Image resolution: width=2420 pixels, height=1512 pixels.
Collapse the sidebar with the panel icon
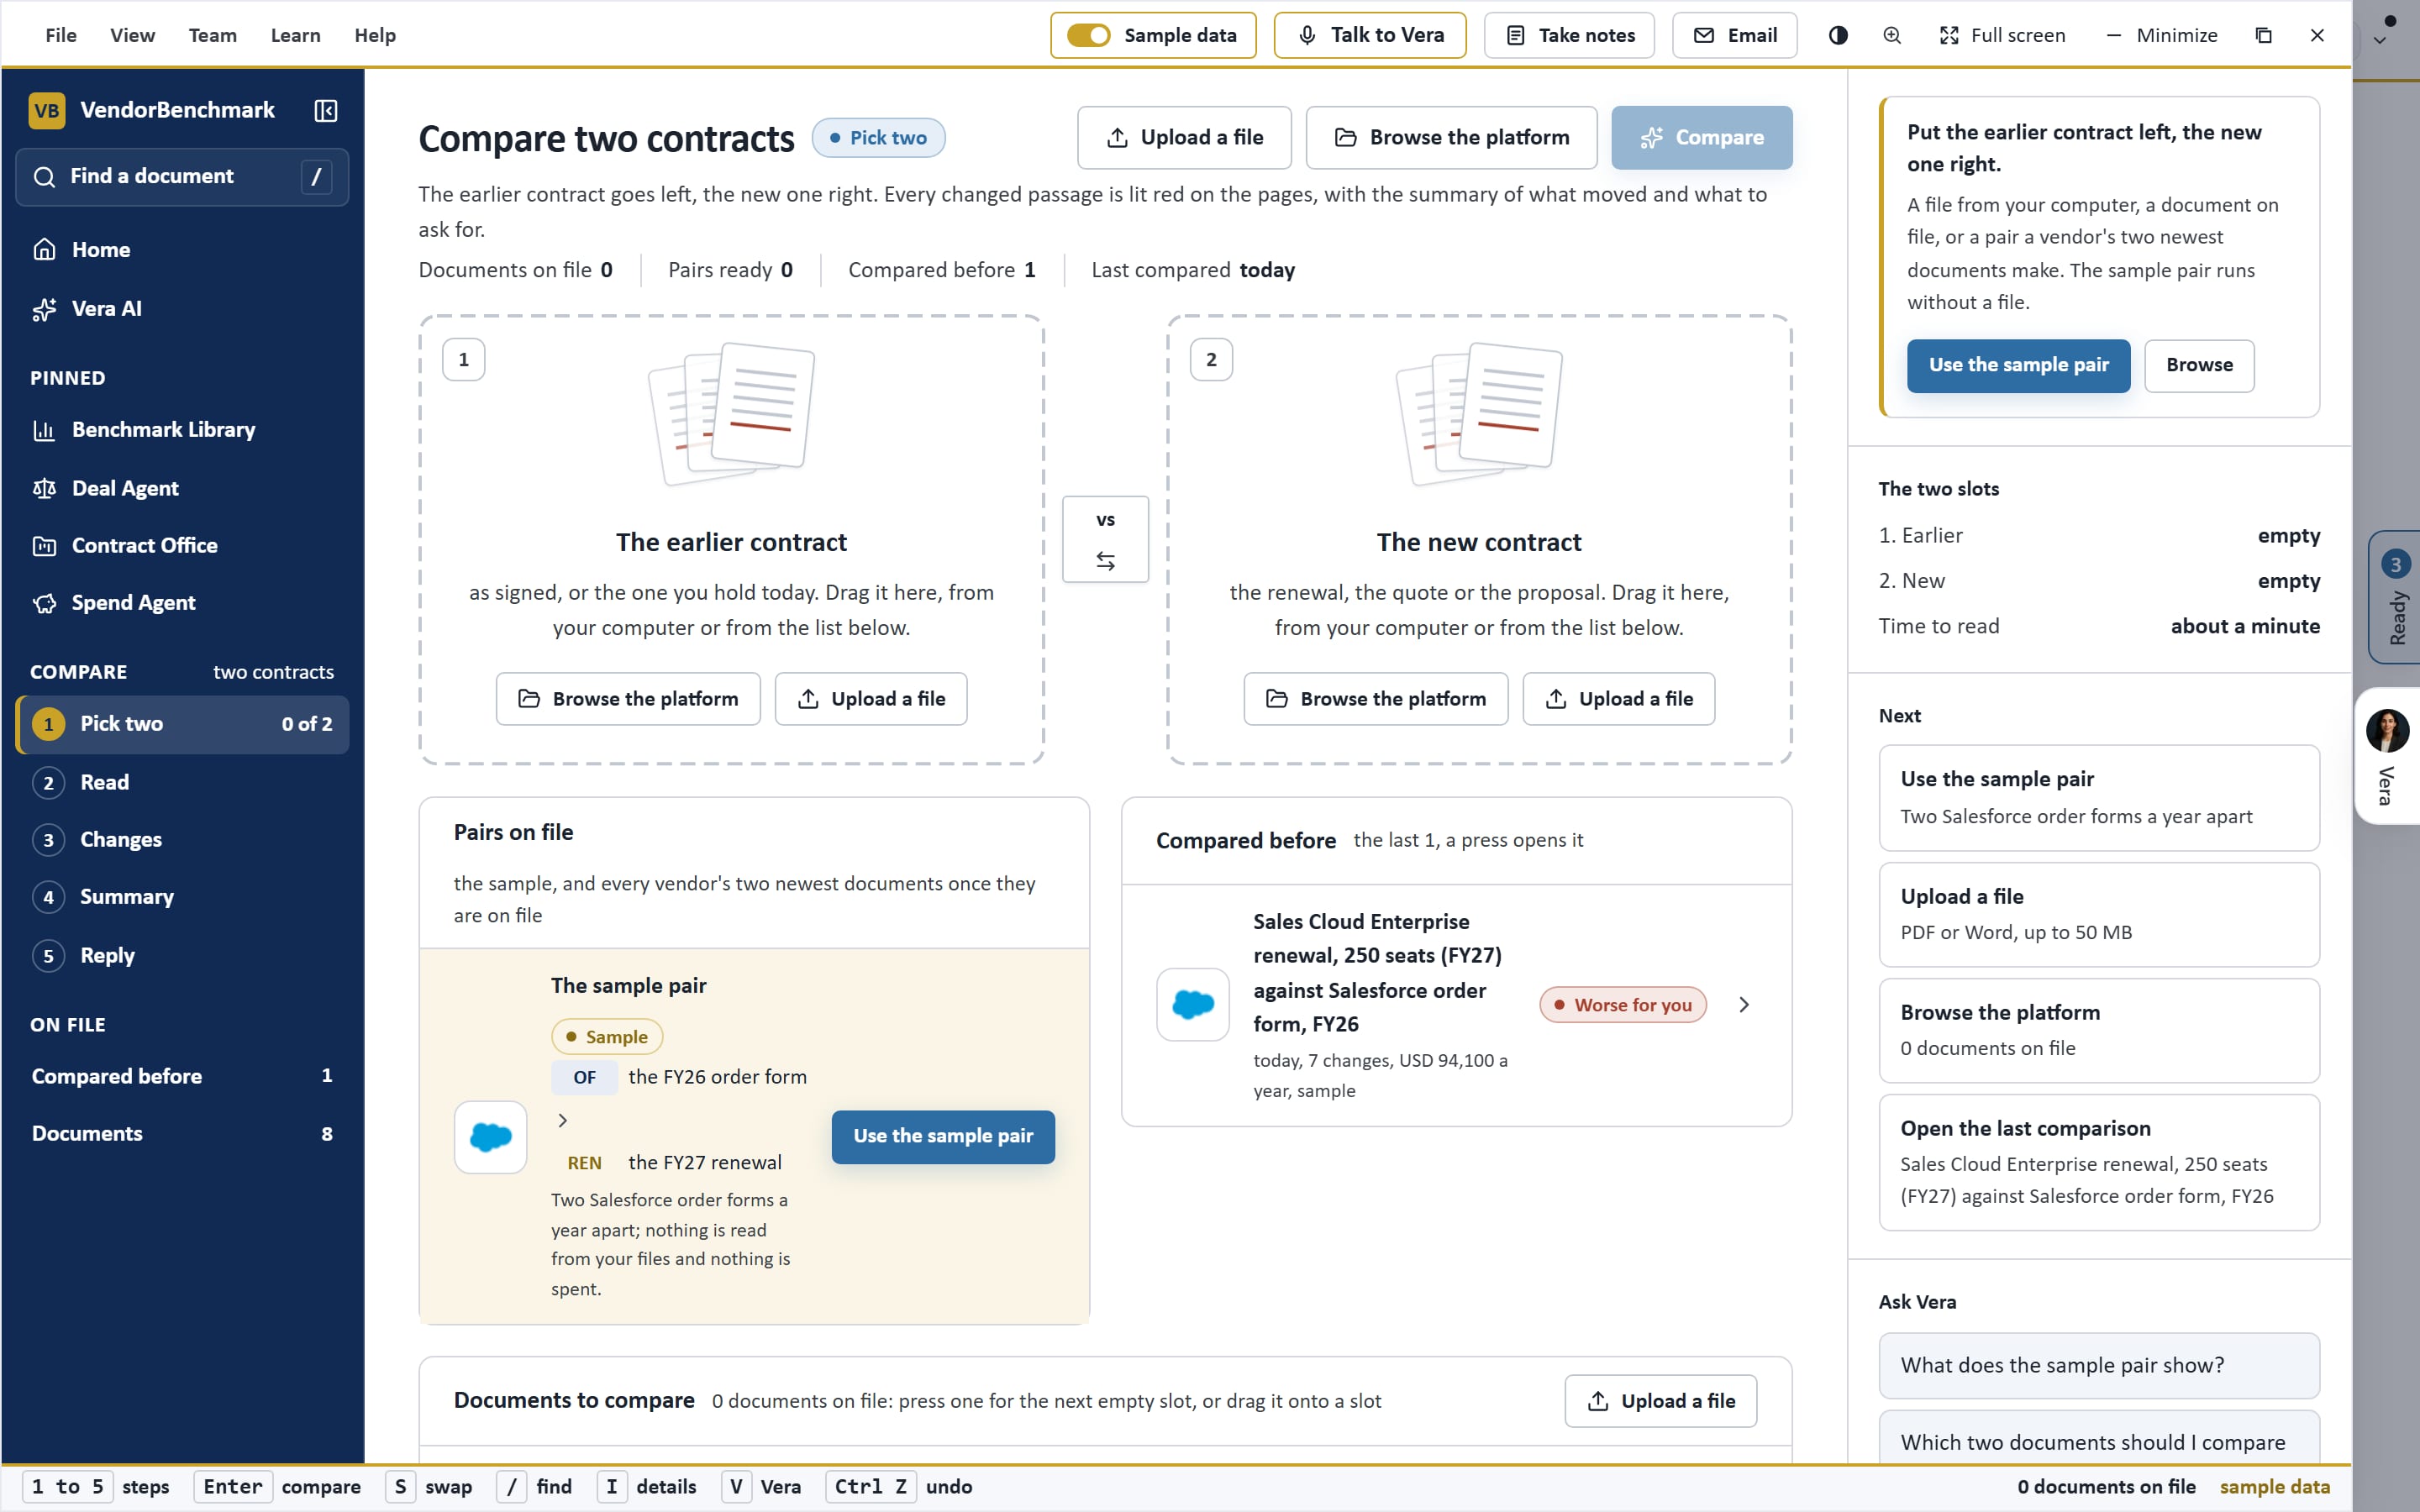(x=325, y=110)
